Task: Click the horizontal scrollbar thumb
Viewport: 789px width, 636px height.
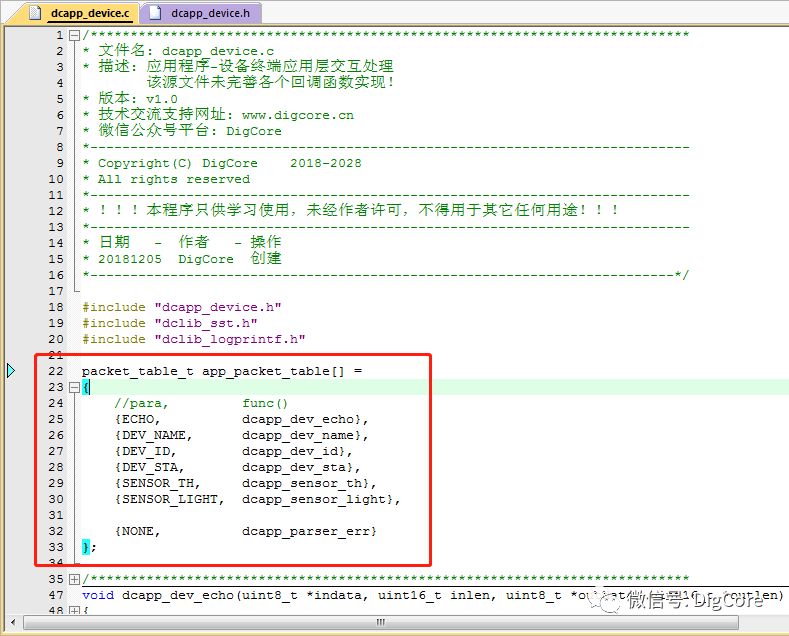Action: click(x=381, y=622)
